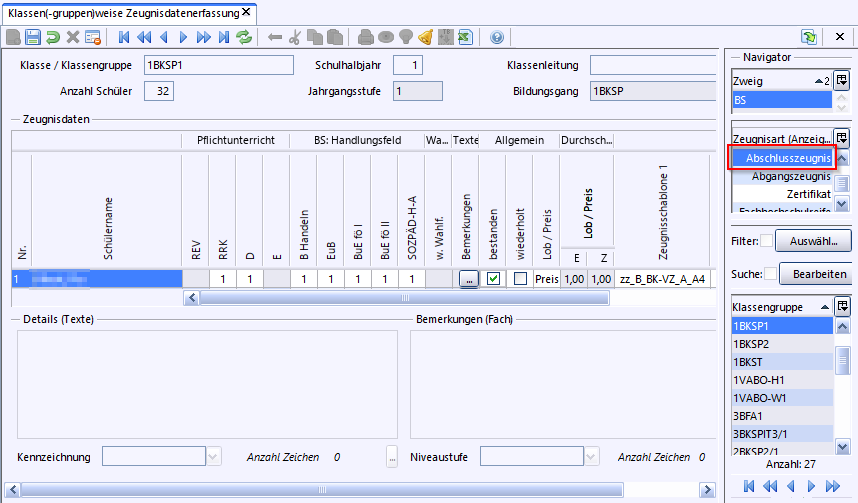Click the green Undo arrow icon
This screenshot has width=858, height=503.
click(52, 37)
